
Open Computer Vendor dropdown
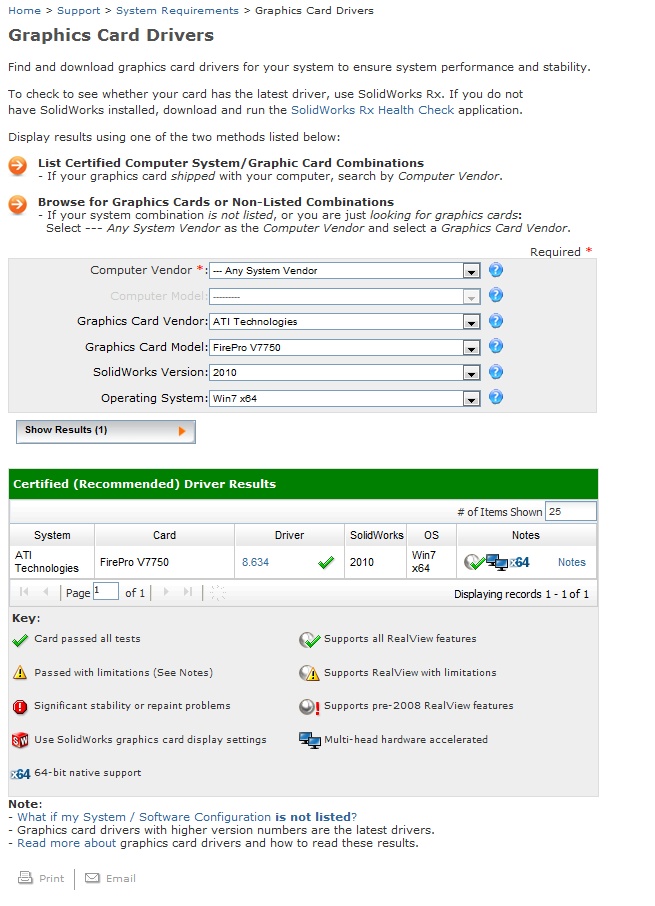tap(471, 271)
